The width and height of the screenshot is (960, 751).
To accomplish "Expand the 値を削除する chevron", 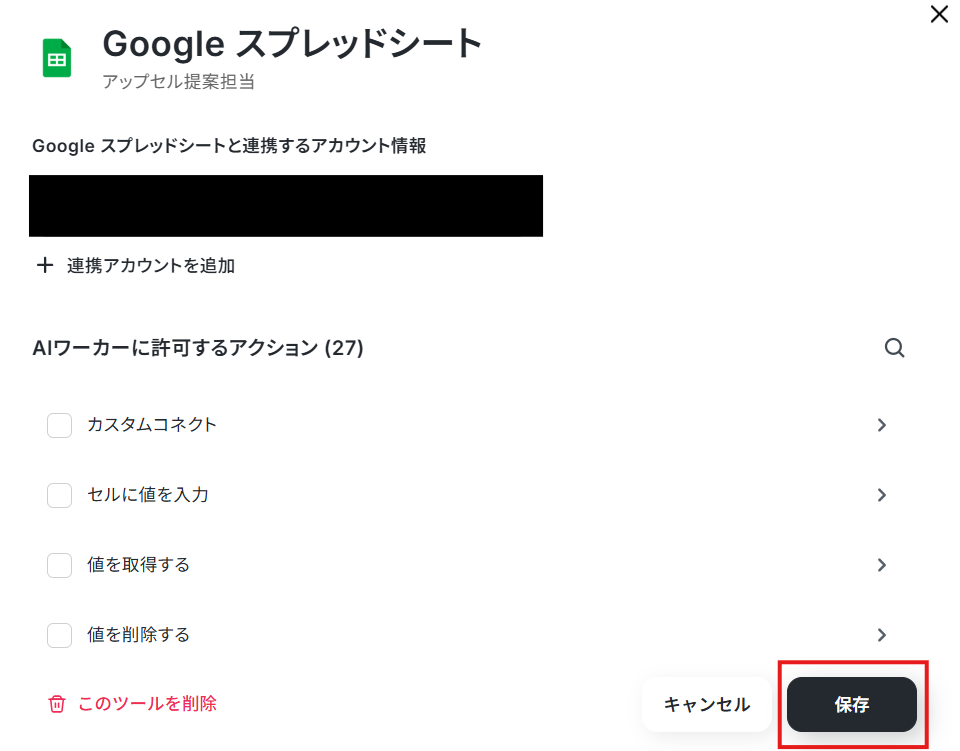I will pyautogui.click(x=882, y=635).
